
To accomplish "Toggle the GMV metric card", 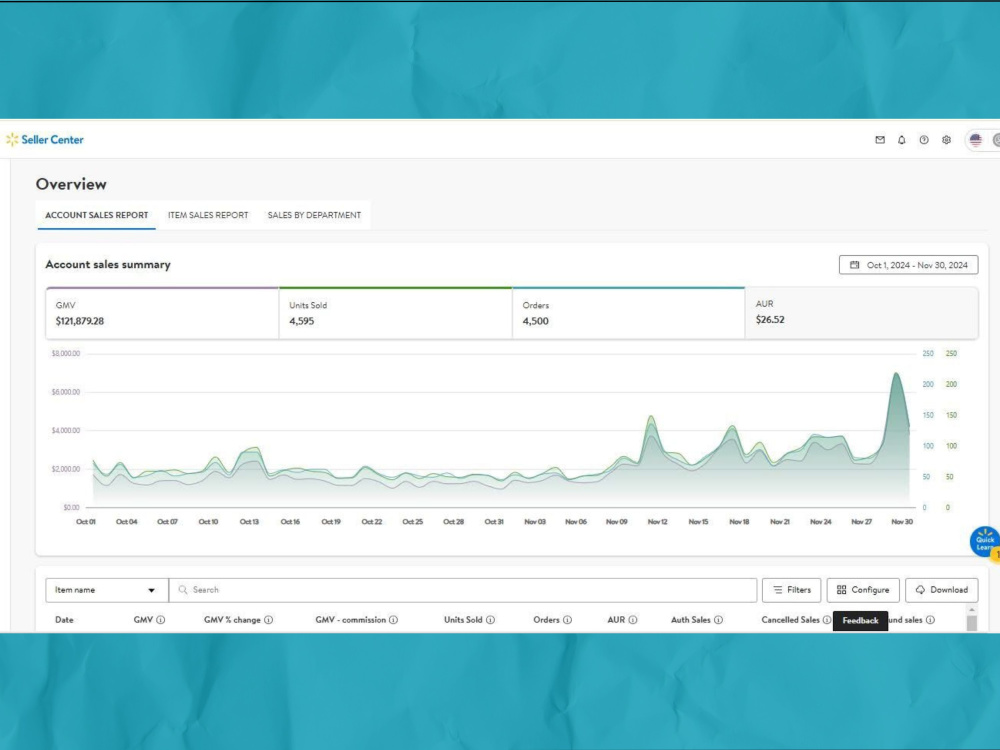I will 162,313.
